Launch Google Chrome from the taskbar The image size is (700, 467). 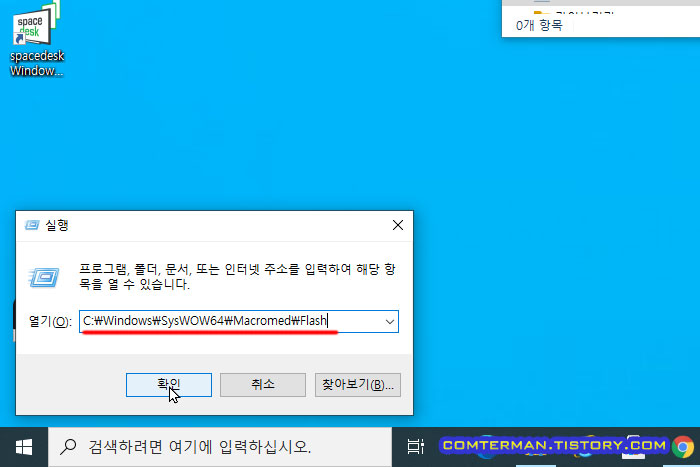tap(683, 447)
